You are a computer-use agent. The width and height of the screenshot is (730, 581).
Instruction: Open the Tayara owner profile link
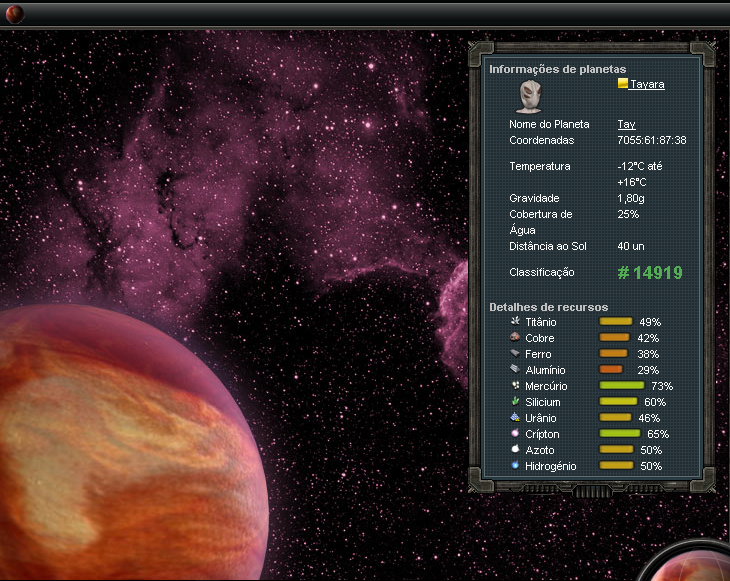[x=647, y=85]
